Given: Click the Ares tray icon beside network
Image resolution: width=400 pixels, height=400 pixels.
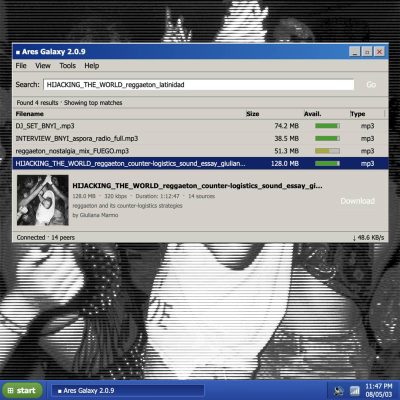Looking at the screenshot, I should pos(338,390).
